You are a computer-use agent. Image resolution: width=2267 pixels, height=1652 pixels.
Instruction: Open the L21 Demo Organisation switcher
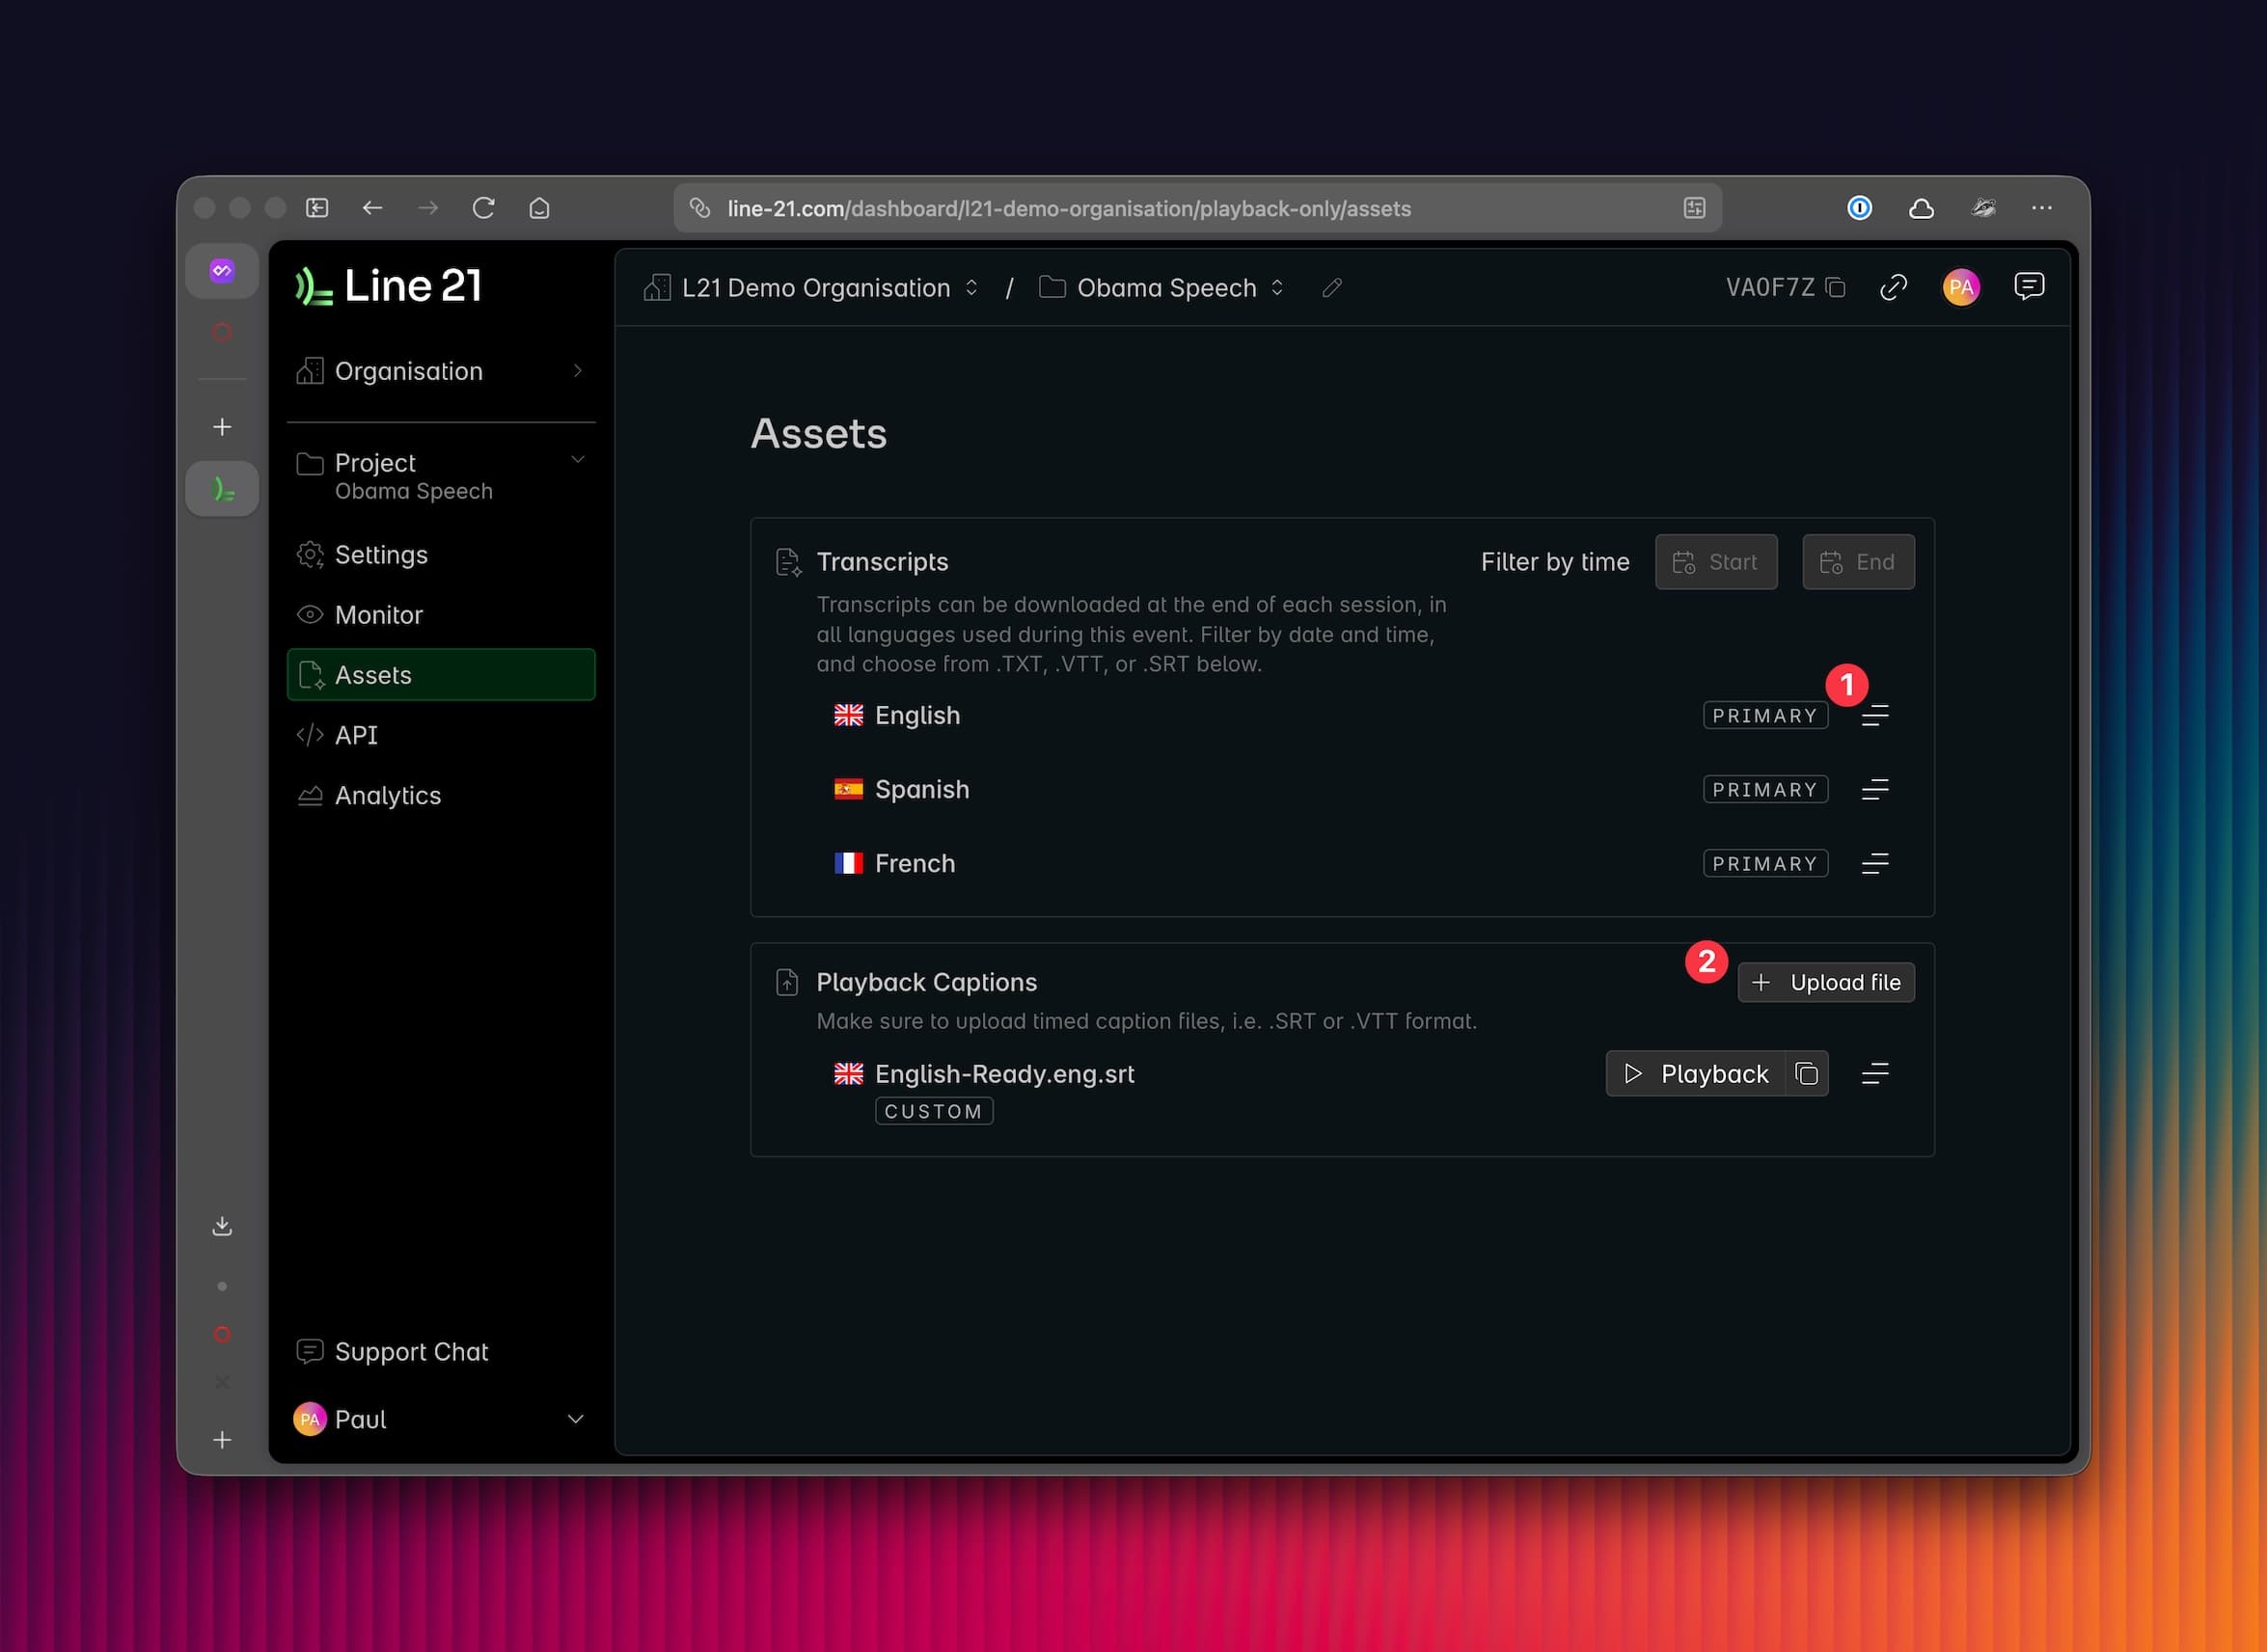click(814, 288)
